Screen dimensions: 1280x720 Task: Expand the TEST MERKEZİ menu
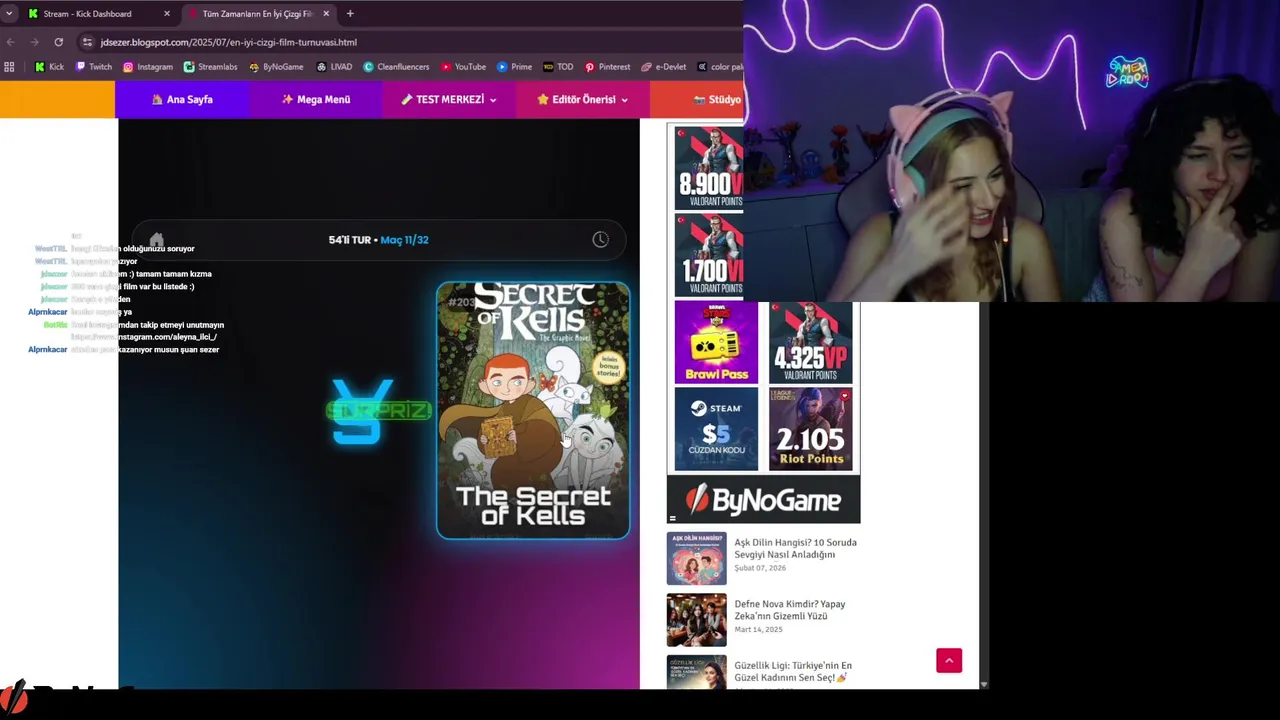(448, 99)
